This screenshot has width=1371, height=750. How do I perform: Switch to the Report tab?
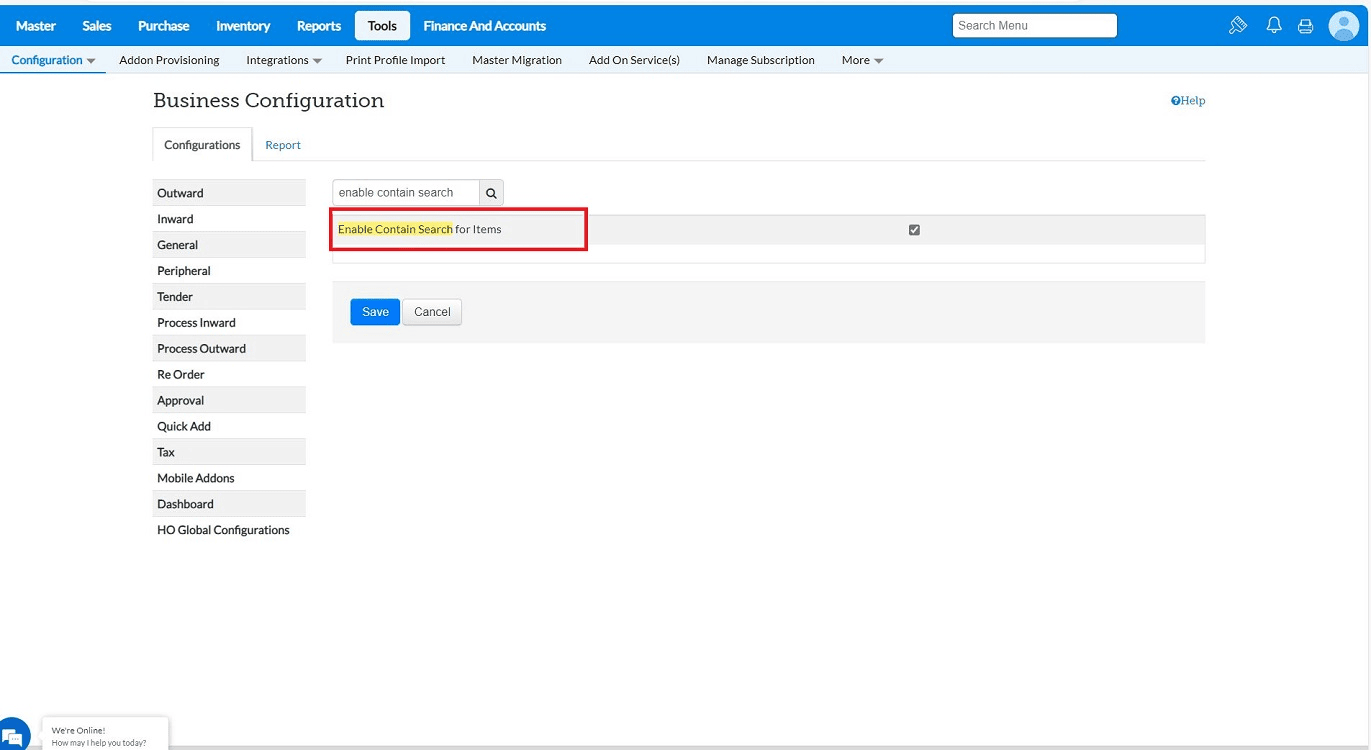click(283, 145)
